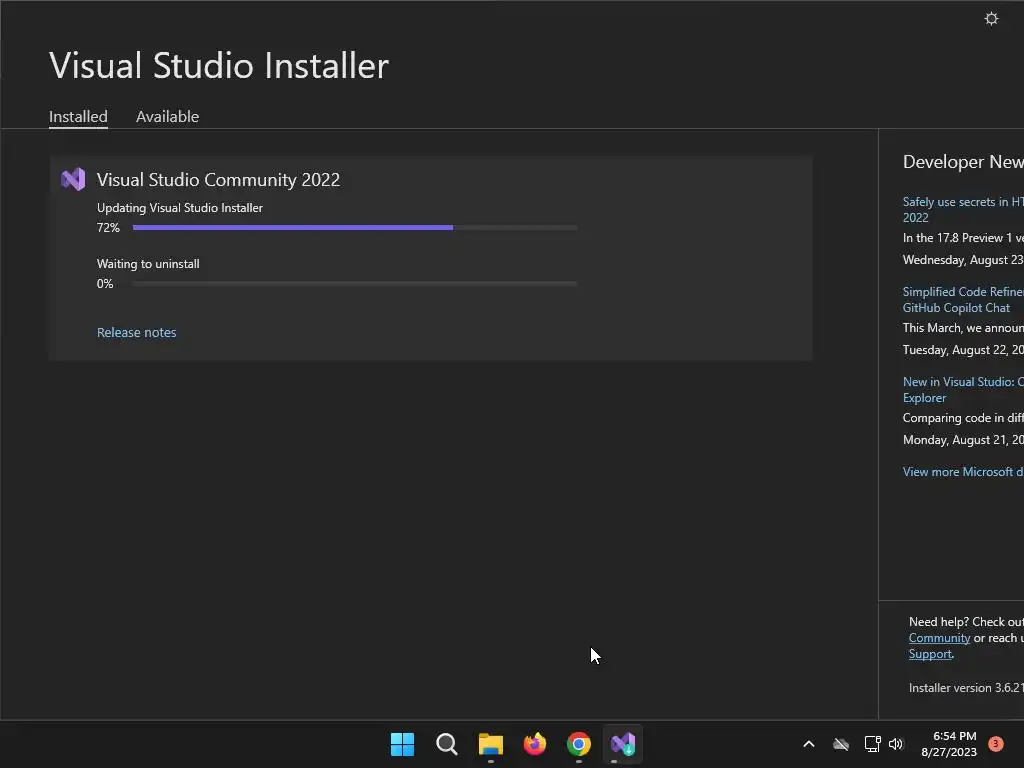The image size is (1024, 768).
Task: Click the 0% uninstall progress bar
Action: coord(355,283)
